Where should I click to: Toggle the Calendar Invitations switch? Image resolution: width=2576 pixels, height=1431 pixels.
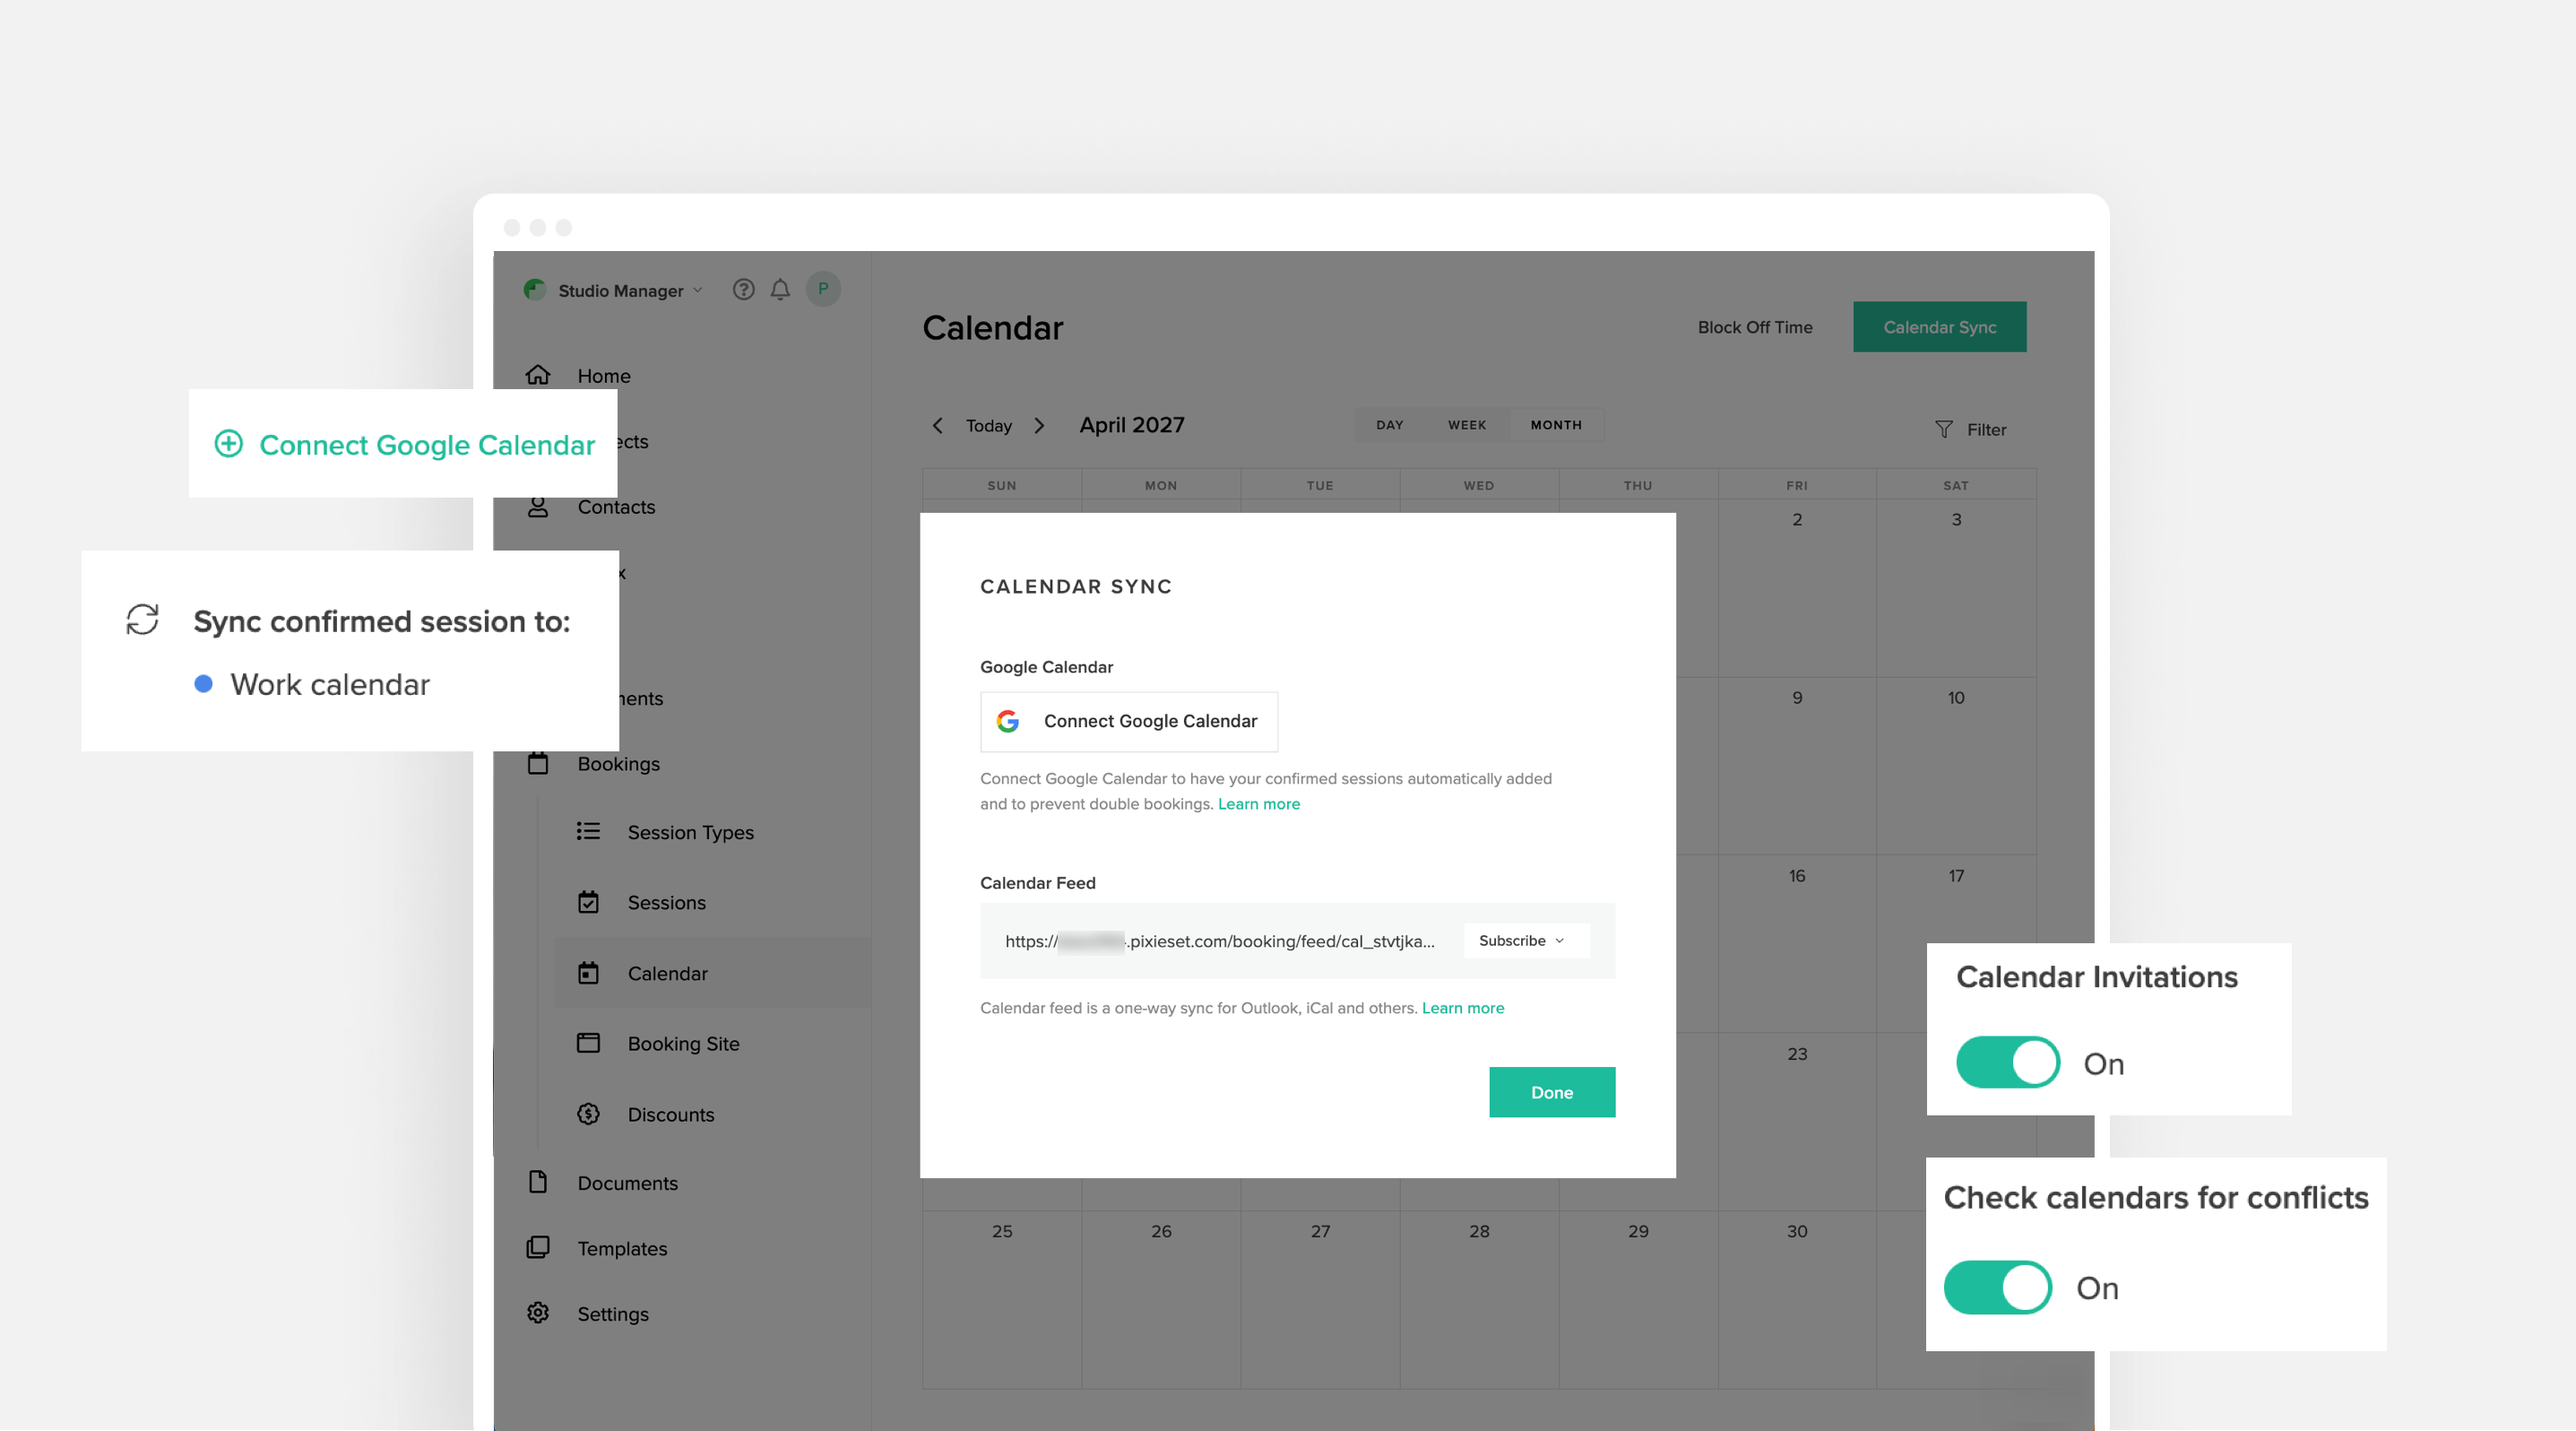pyautogui.click(x=2007, y=1062)
